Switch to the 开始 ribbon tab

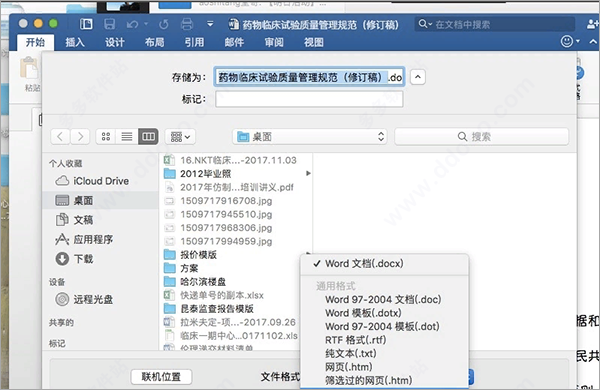coord(35,42)
